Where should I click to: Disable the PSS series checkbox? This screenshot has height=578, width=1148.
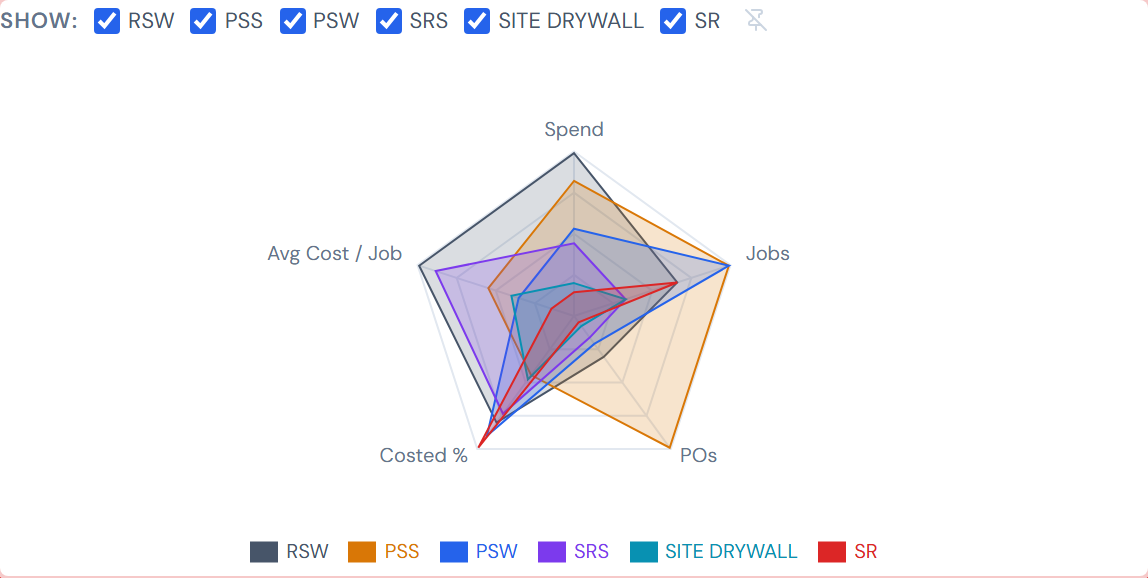pyautogui.click(x=203, y=20)
